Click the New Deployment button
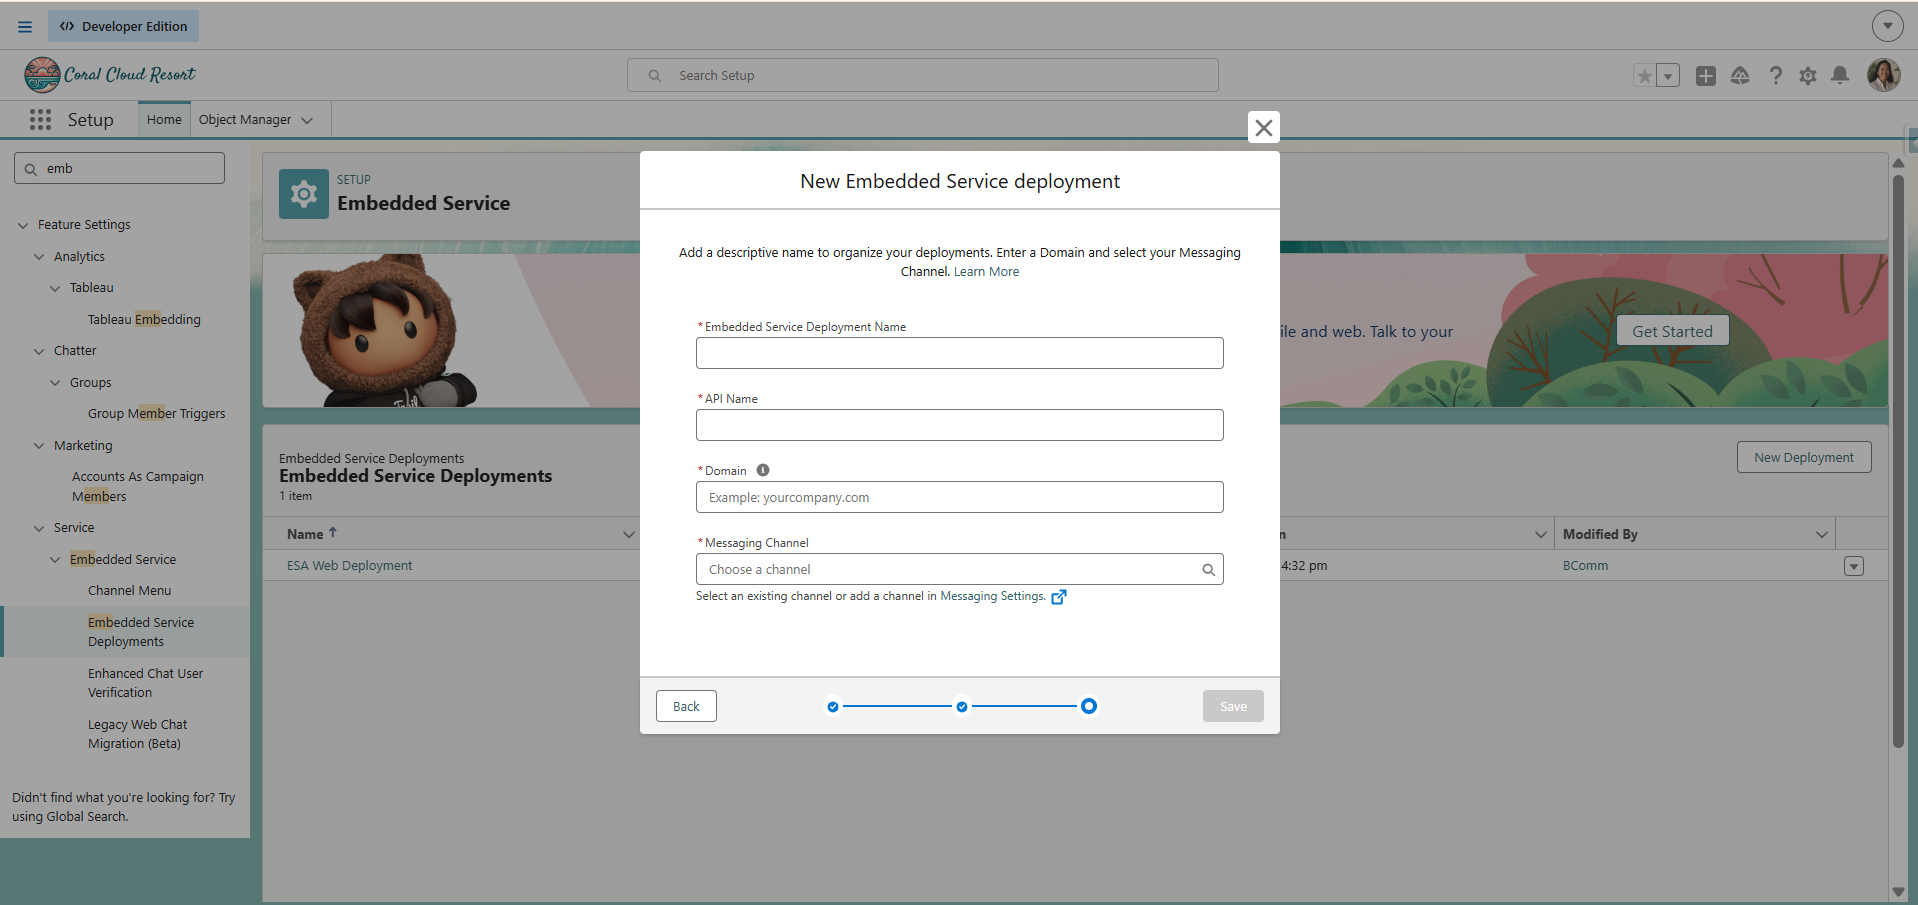Screen dimensions: 1918x905 click(1804, 457)
